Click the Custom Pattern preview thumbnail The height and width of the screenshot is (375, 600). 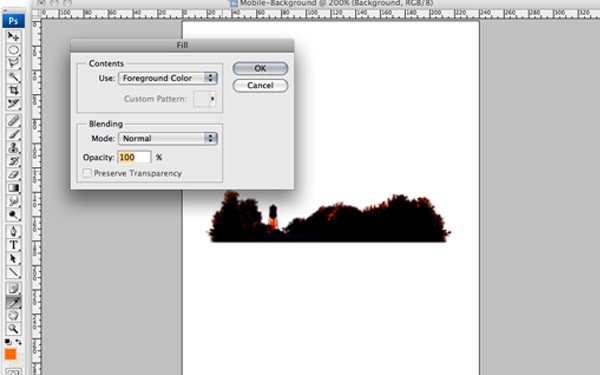tap(202, 99)
